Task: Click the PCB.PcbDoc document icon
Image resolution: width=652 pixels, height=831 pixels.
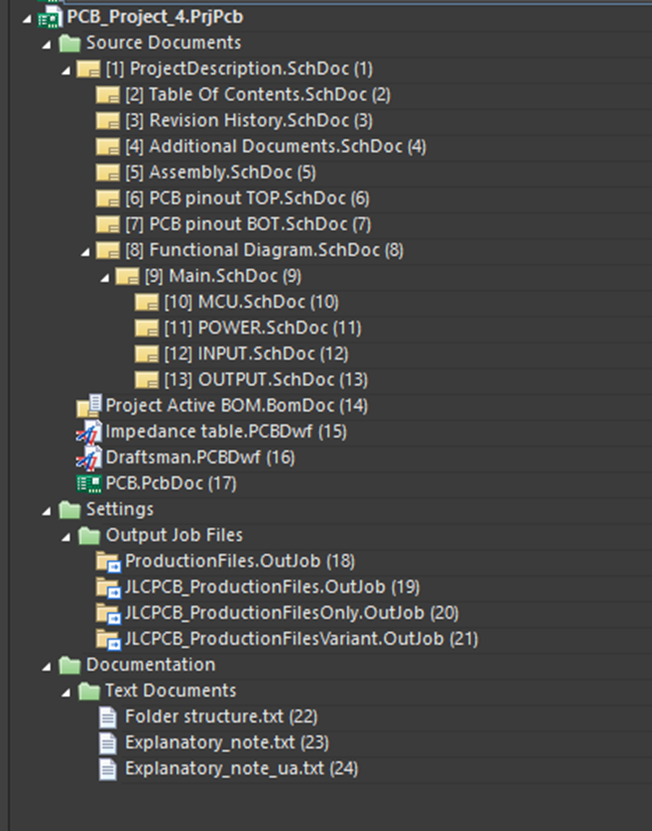Action: pyautogui.click(x=90, y=483)
